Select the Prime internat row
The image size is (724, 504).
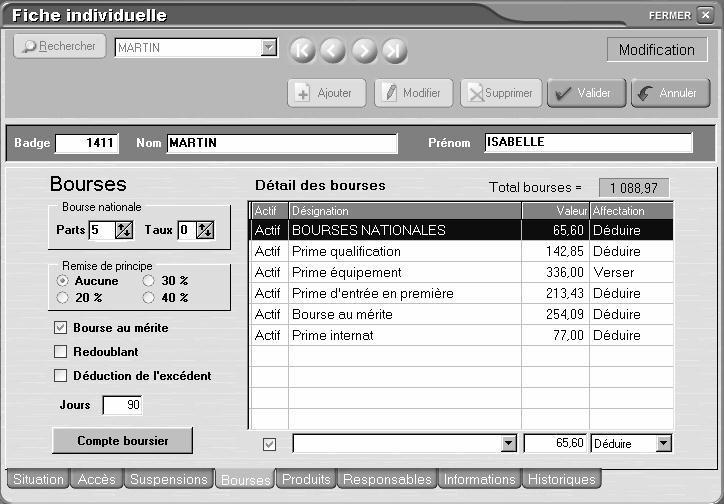(462, 335)
